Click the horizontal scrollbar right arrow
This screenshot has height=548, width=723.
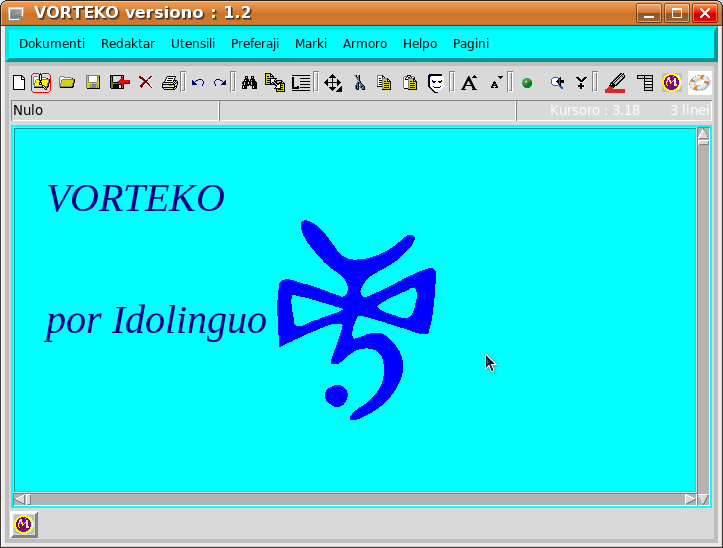[690, 499]
